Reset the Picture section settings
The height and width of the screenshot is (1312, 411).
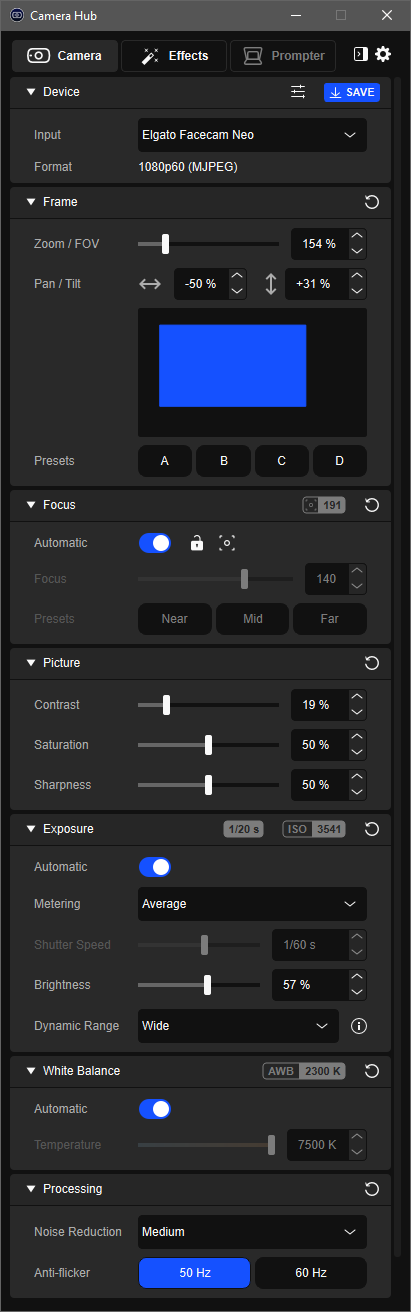coord(372,663)
